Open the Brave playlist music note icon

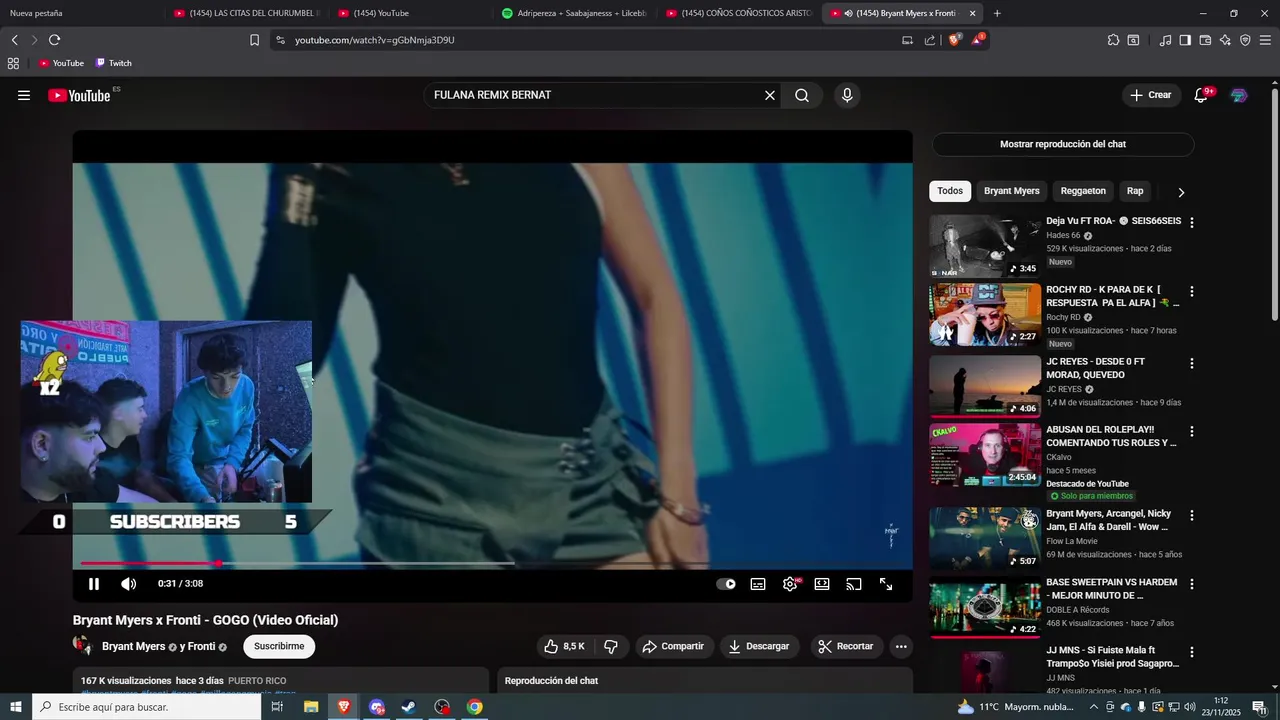click(x=1165, y=40)
